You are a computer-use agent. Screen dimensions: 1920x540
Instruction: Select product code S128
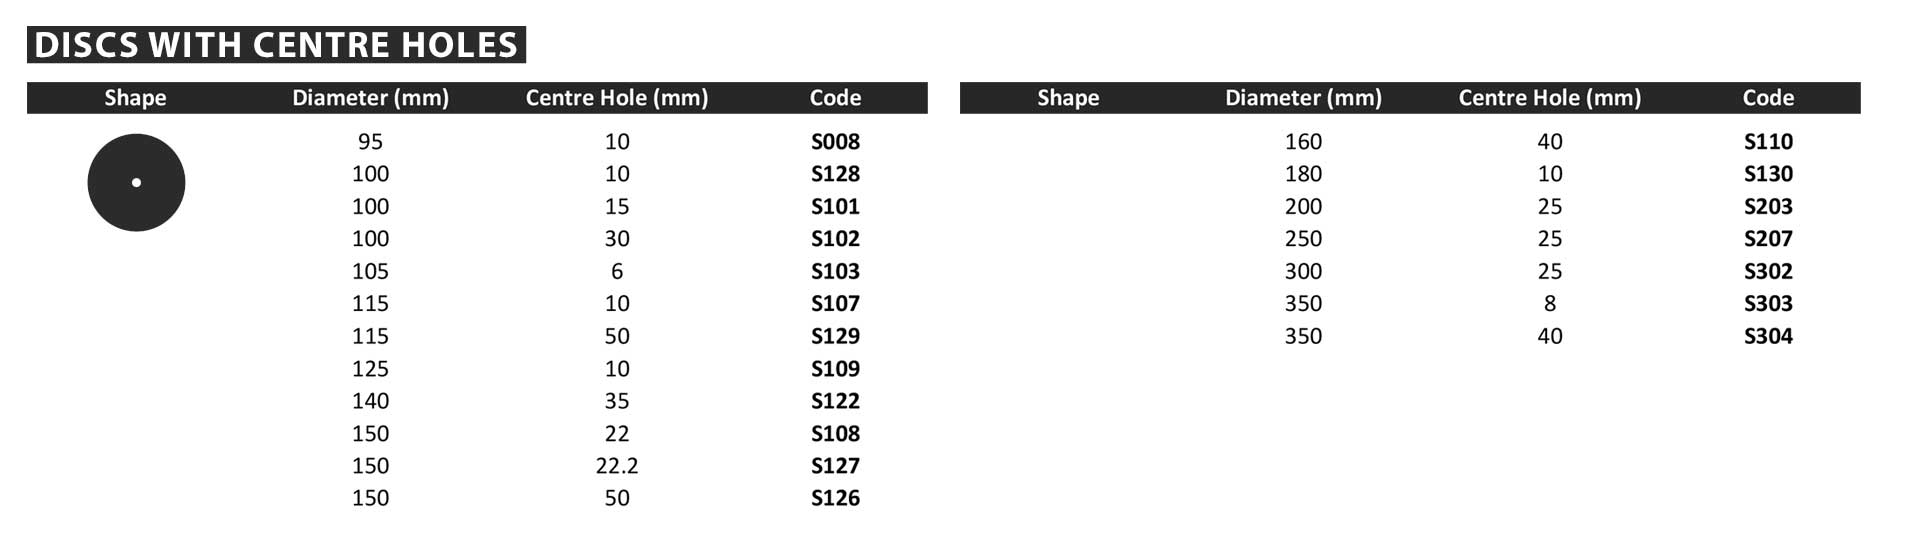(835, 174)
